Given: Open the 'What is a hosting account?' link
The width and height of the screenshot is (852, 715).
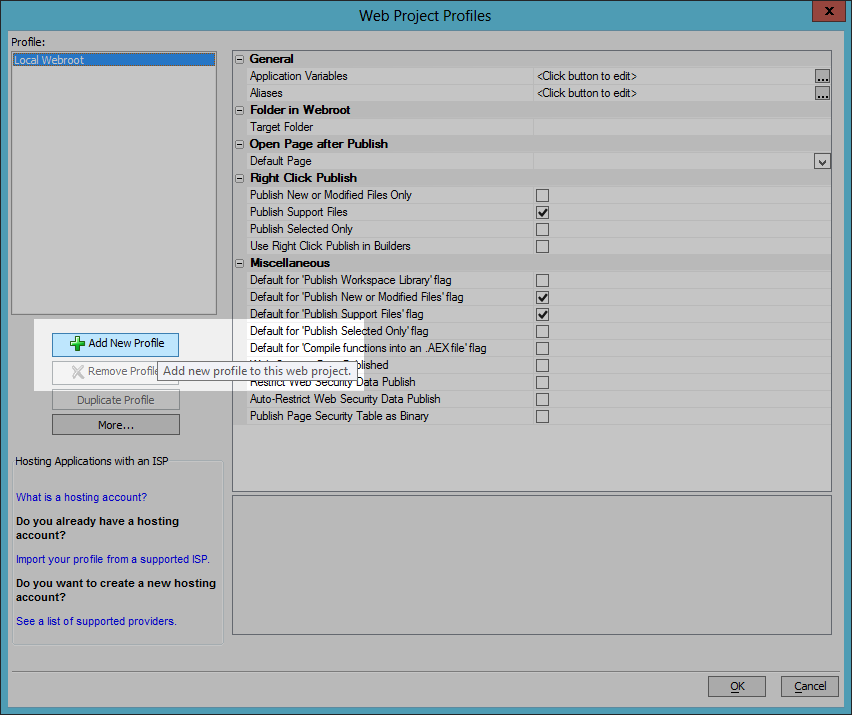Looking at the screenshot, I should point(82,497).
